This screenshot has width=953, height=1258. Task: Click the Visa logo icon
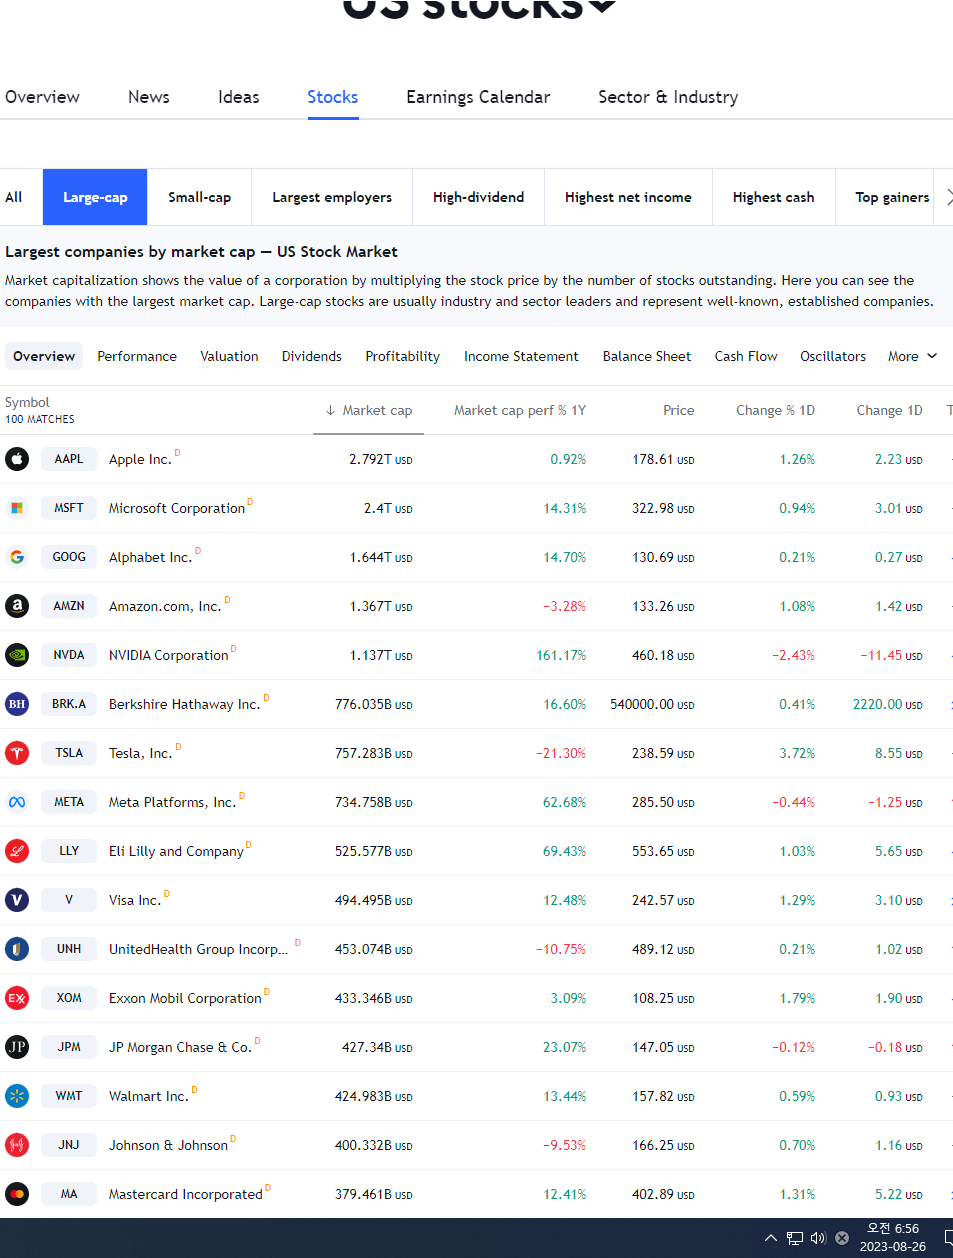17,900
